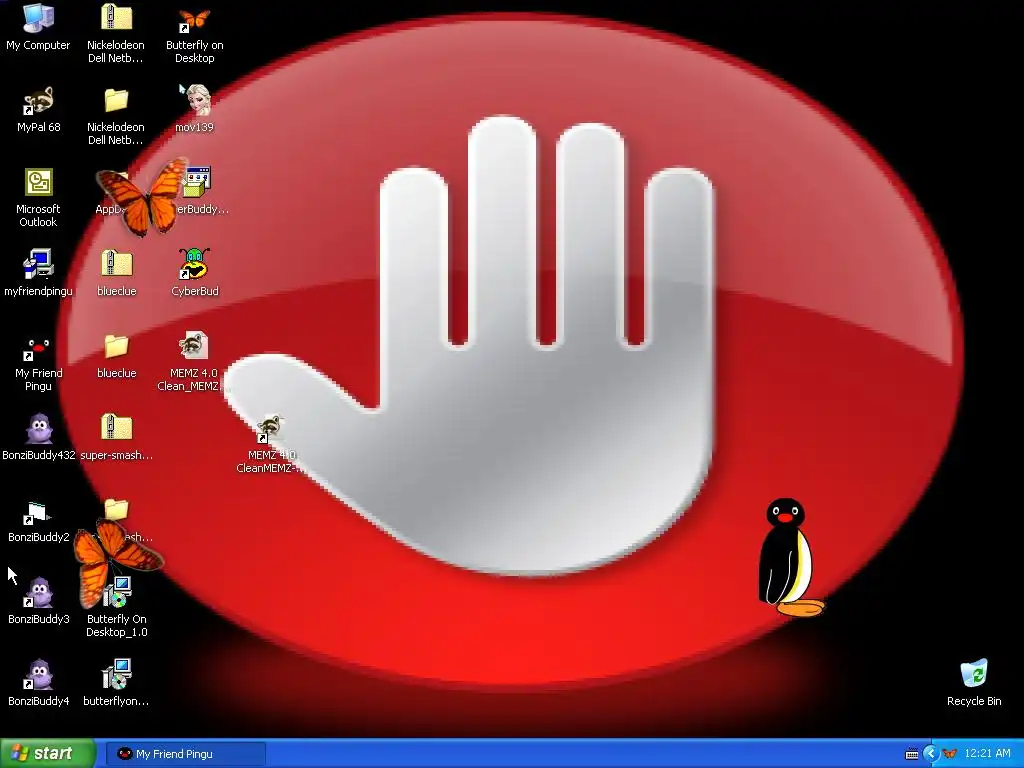Image resolution: width=1024 pixels, height=768 pixels.
Task: Select the Nickelodeon Dell Netb plain folder icon
Action: tap(116, 101)
